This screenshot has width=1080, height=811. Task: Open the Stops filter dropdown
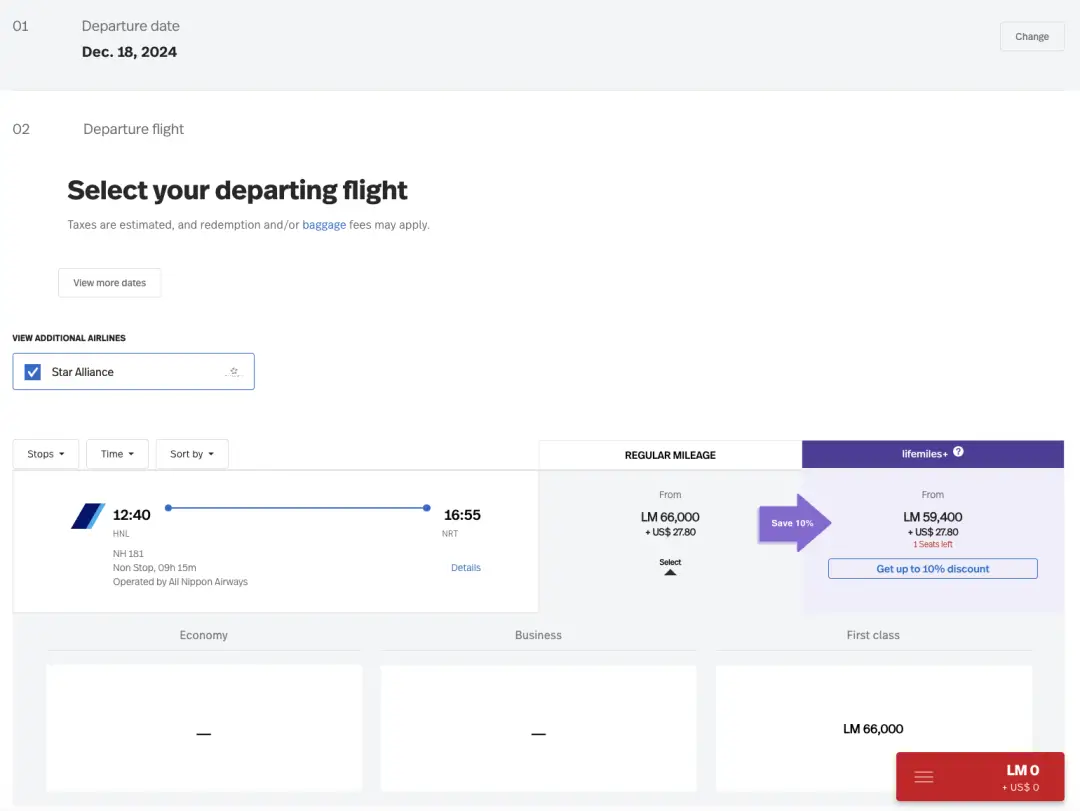pos(46,454)
